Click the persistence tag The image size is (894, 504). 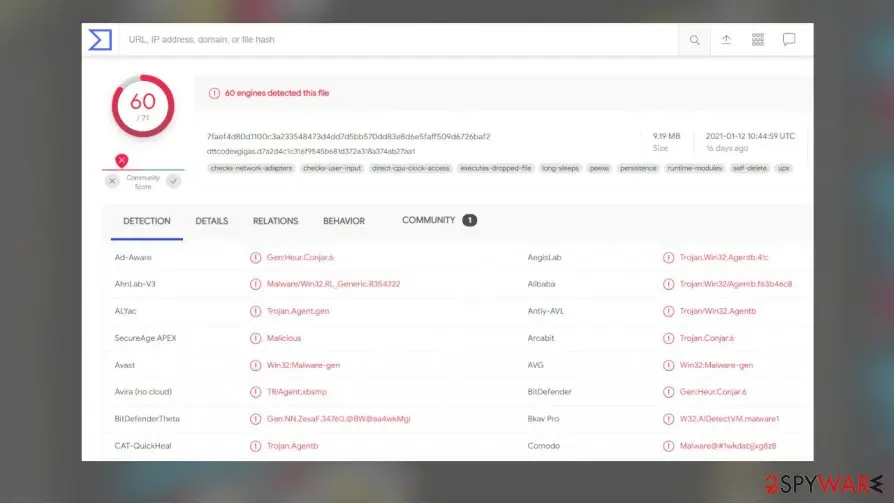click(638, 168)
